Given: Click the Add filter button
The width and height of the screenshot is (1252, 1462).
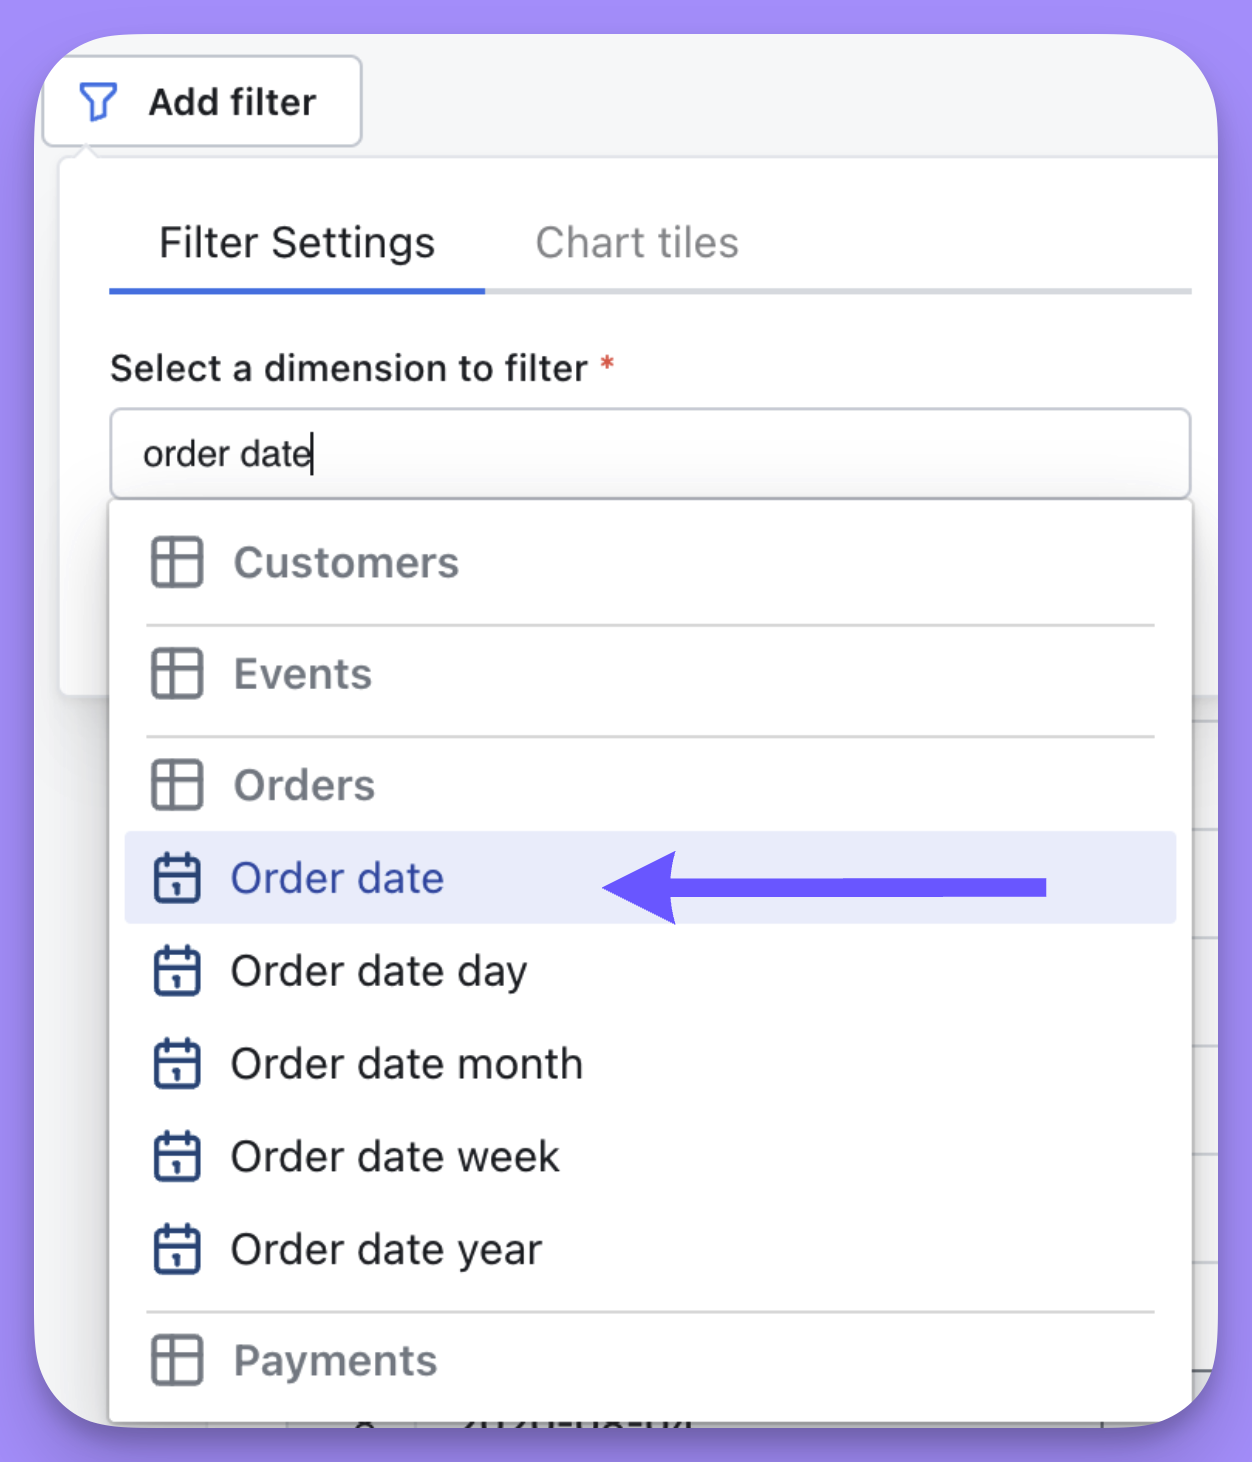Looking at the screenshot, I should [x=202, y=101].
